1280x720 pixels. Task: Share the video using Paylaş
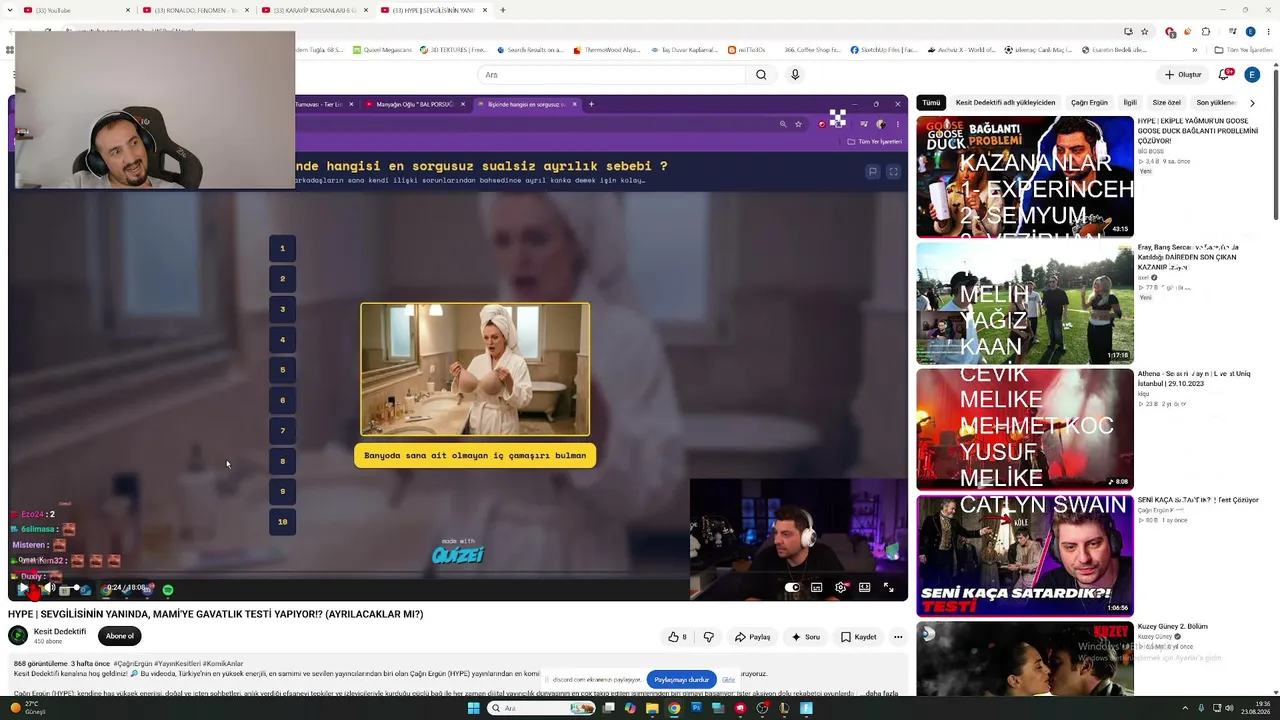point(752,637)
